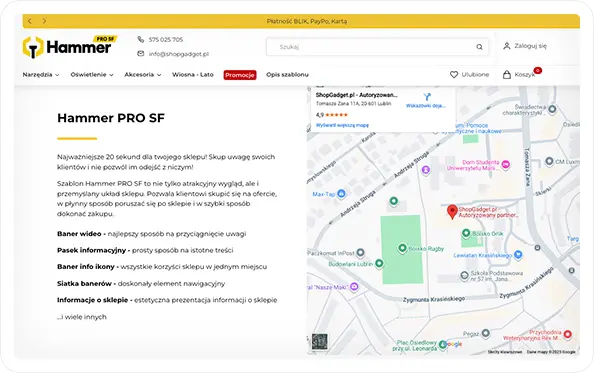Image resolution: width=594 pixels, height=373 pixels.
Task: Click the info@shopgadget.pl email link
Action: 179,54
